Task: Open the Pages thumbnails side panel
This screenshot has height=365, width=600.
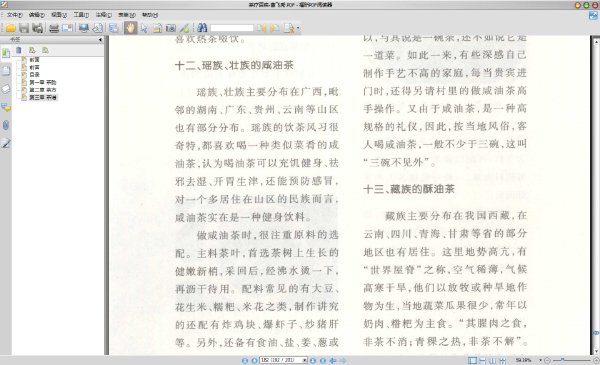Action: pos(6,71)
